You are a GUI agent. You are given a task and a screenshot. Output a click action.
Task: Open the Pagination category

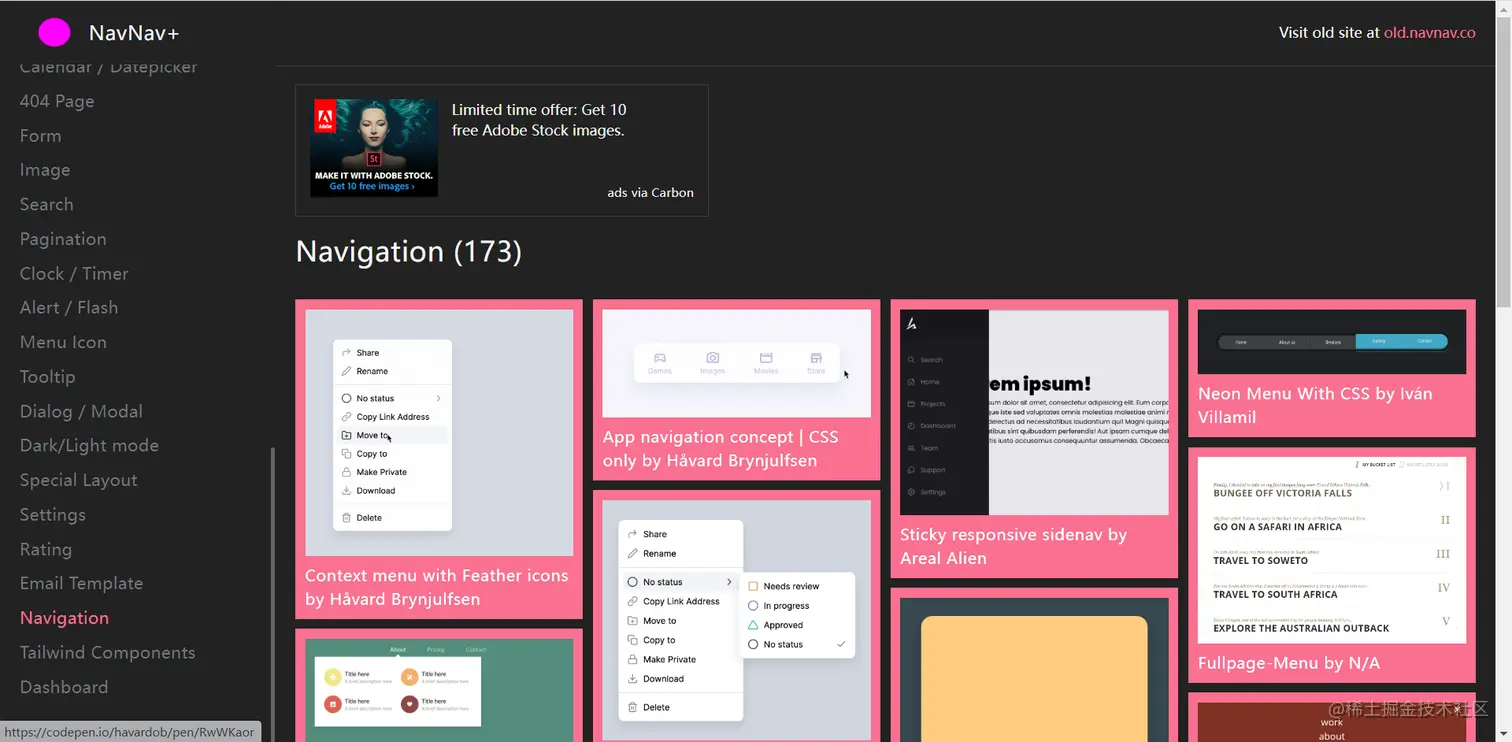click(x=63, y=239)
